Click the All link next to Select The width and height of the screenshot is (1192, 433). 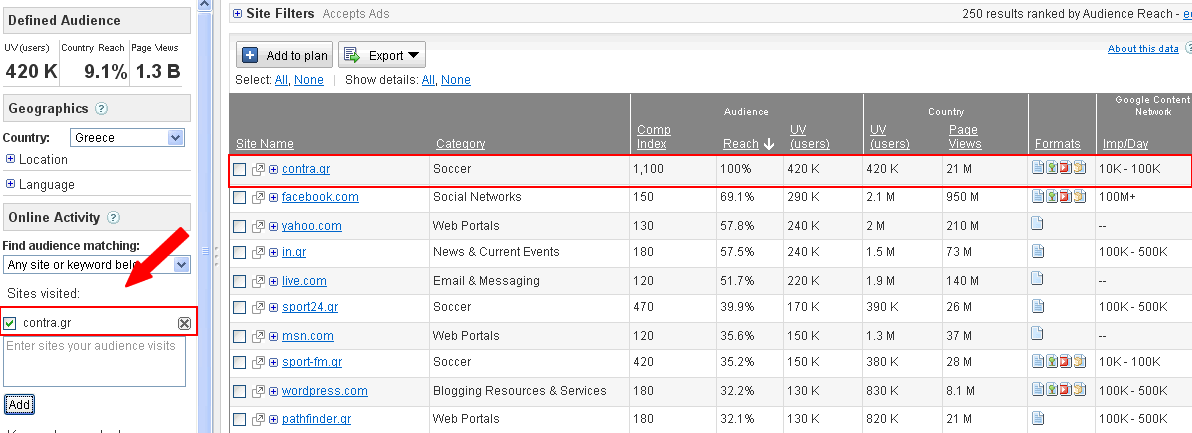click(x=281, y=80)
